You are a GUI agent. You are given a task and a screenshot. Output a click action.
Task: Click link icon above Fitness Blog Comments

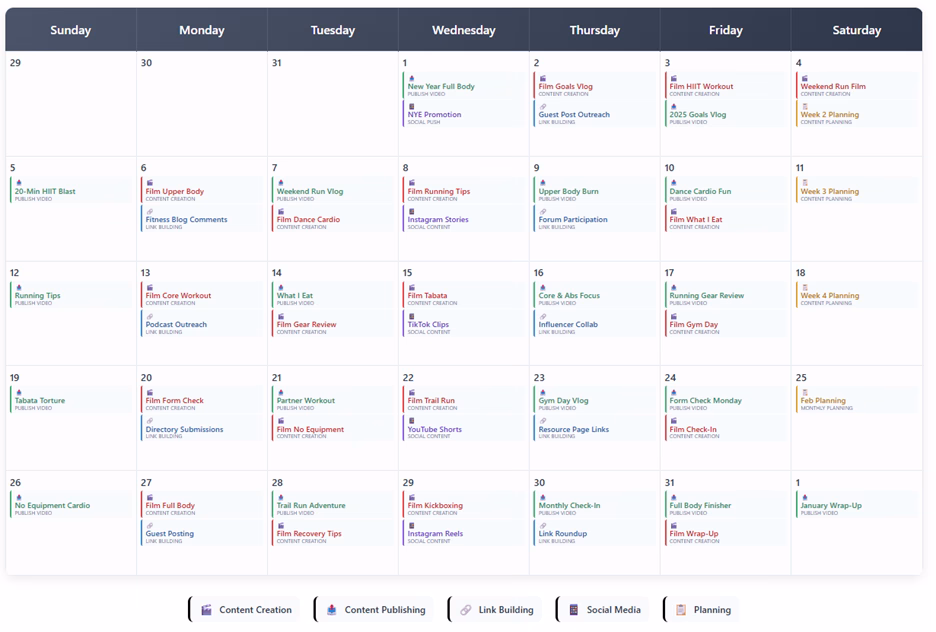pyautogui.click(x=150, y=211)
